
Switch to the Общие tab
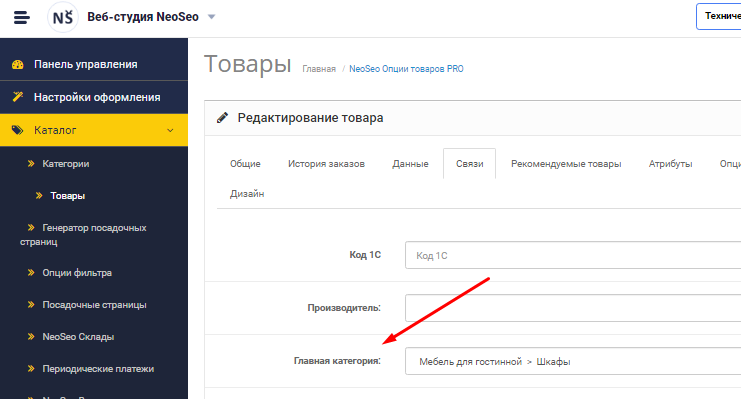245,164
